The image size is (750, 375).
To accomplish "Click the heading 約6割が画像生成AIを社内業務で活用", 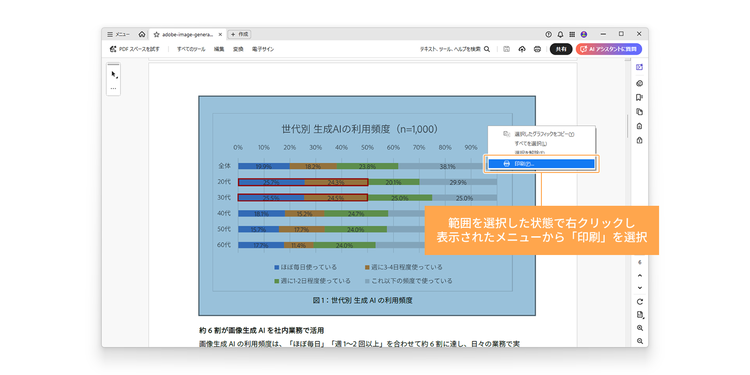I will tap(262, 331).
